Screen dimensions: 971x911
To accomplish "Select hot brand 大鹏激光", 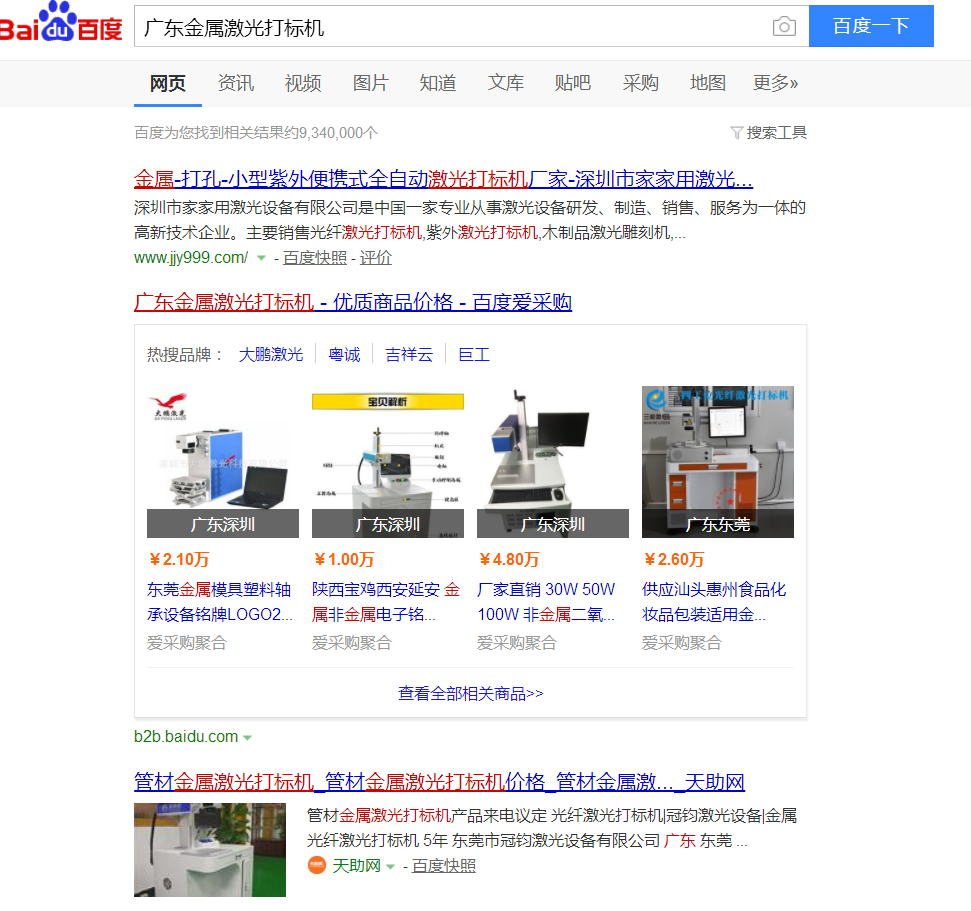I will (271, 355).
